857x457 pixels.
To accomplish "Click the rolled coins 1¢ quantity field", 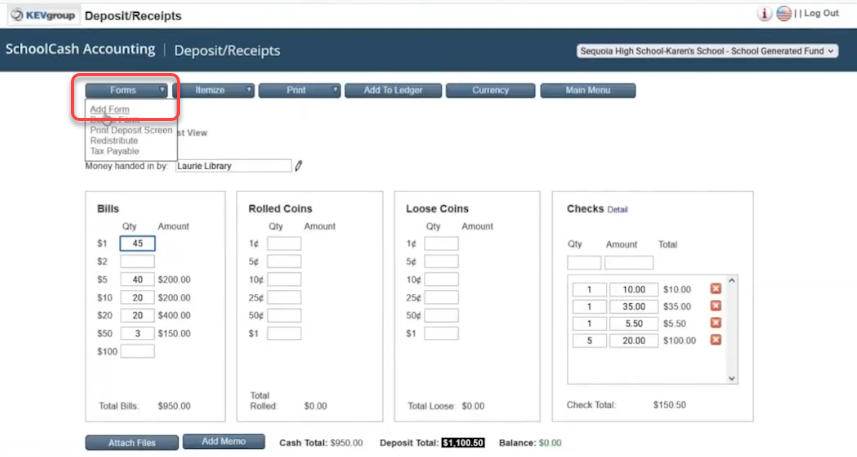I will 284,243.
